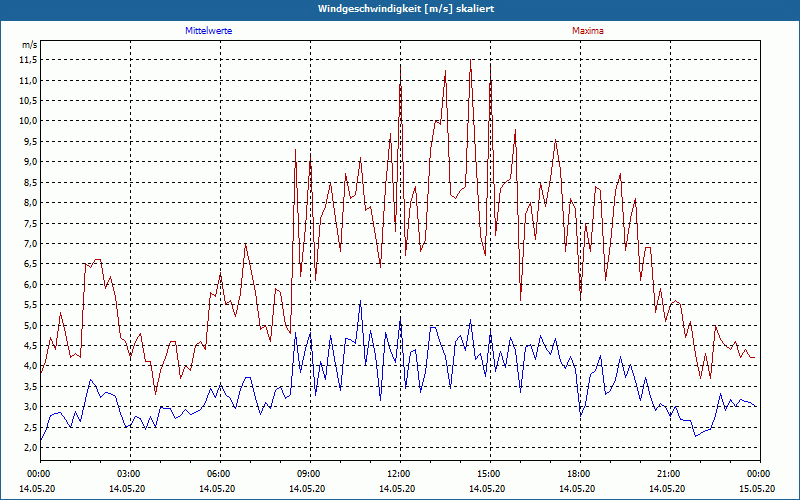
Task: Click the y-axis value 8,0
Action: click(x=31, y=203)
